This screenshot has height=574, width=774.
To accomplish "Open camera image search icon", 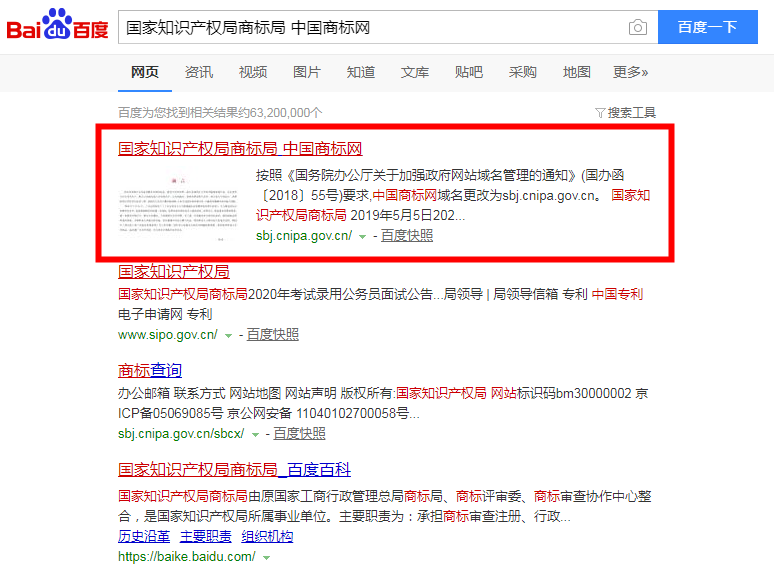I will [x=638, y=27].
